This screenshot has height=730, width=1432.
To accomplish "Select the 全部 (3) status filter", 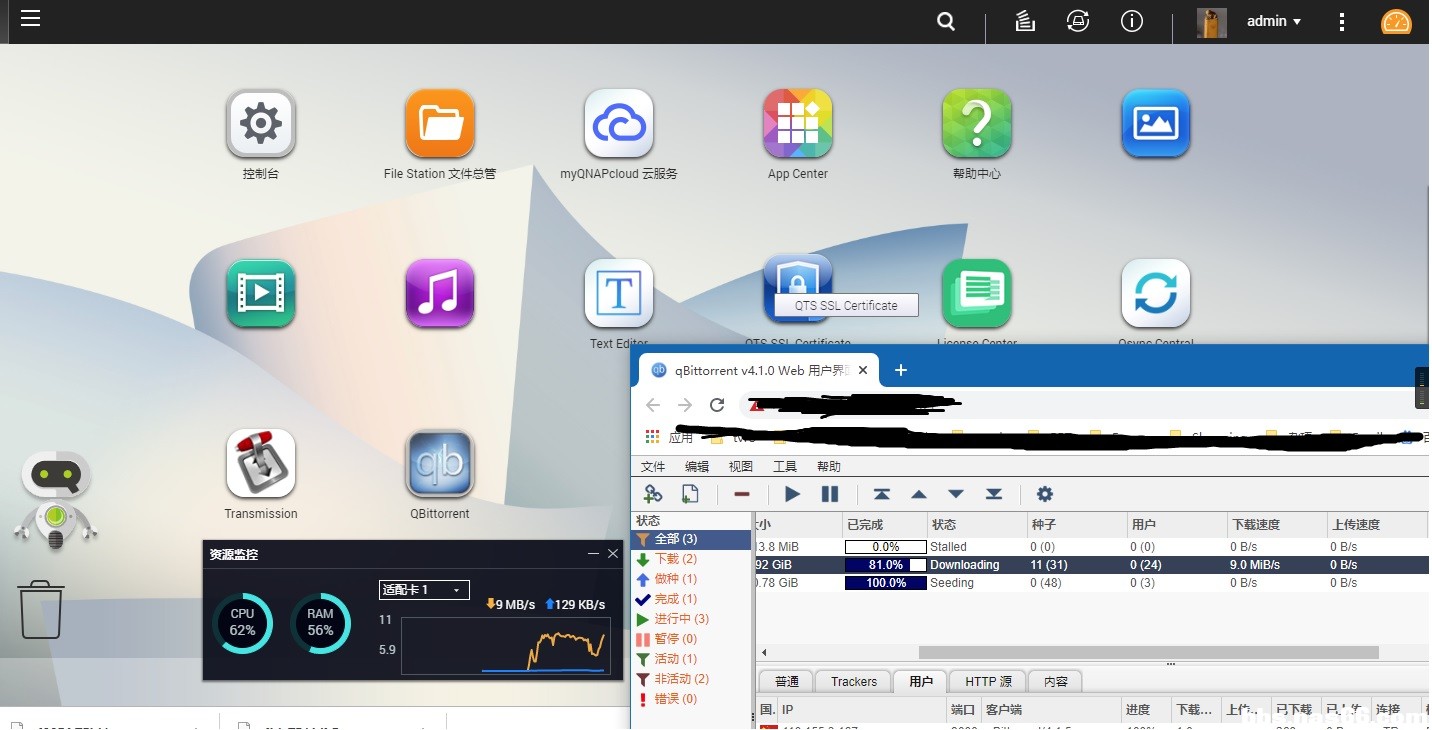I will (692, 539).
